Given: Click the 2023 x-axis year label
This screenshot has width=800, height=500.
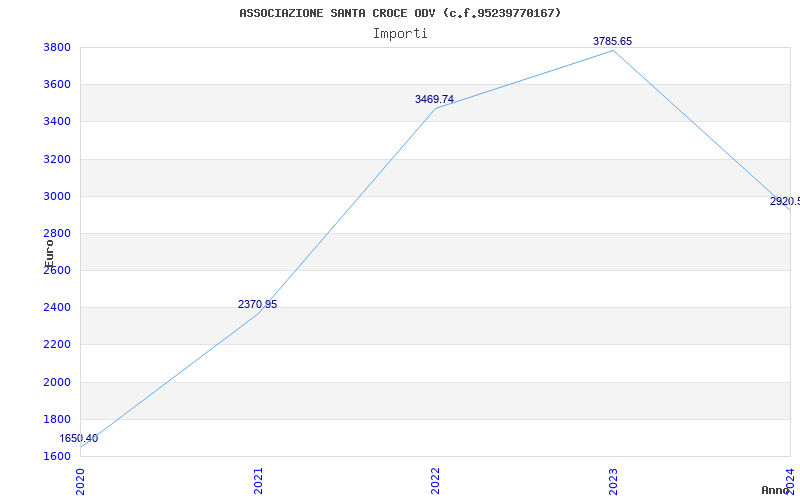Looking at the screenshot, I should coord(613,481).
